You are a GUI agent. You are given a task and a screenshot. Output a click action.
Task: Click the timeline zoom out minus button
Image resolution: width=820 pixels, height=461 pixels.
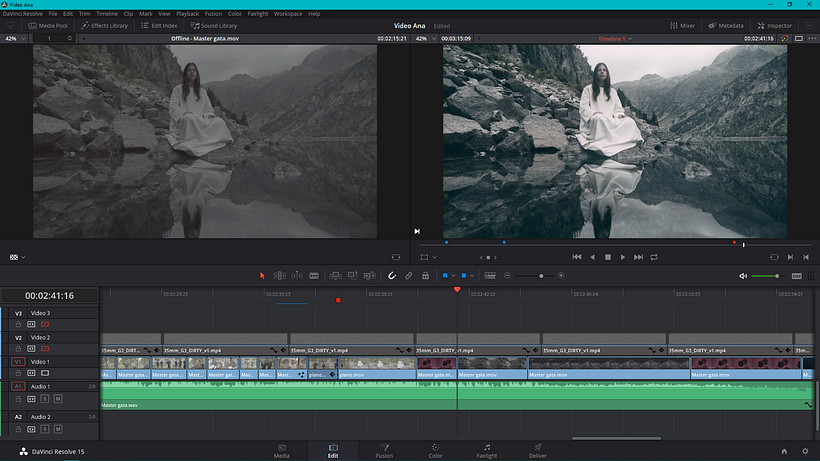pos(507,275)
